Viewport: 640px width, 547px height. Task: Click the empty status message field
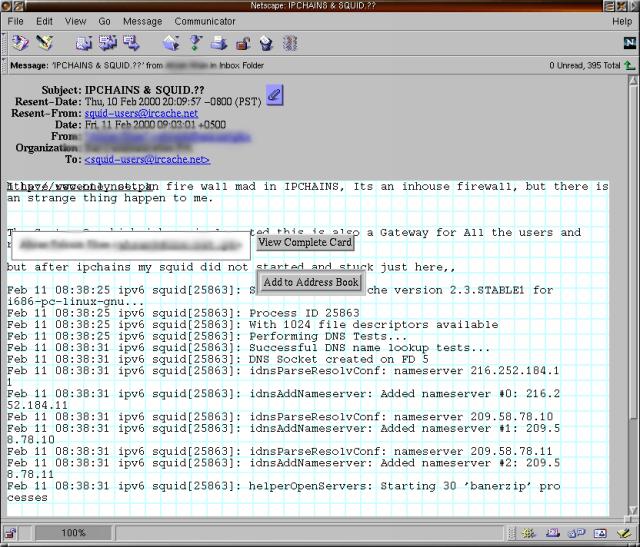click(309, 533)
